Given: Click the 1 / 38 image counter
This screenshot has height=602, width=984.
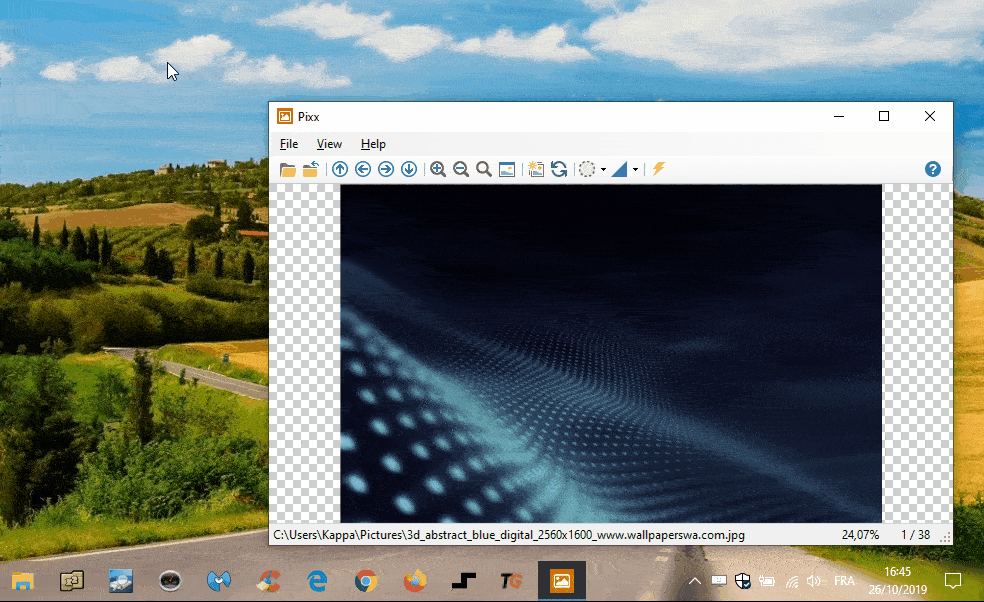Looking at the screenshot, I should point(916,535).
